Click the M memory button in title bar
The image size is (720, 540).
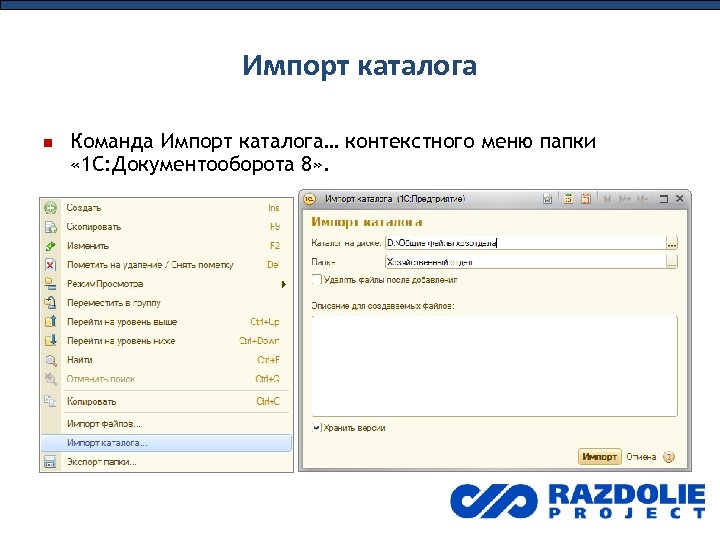tap(608, 199)
